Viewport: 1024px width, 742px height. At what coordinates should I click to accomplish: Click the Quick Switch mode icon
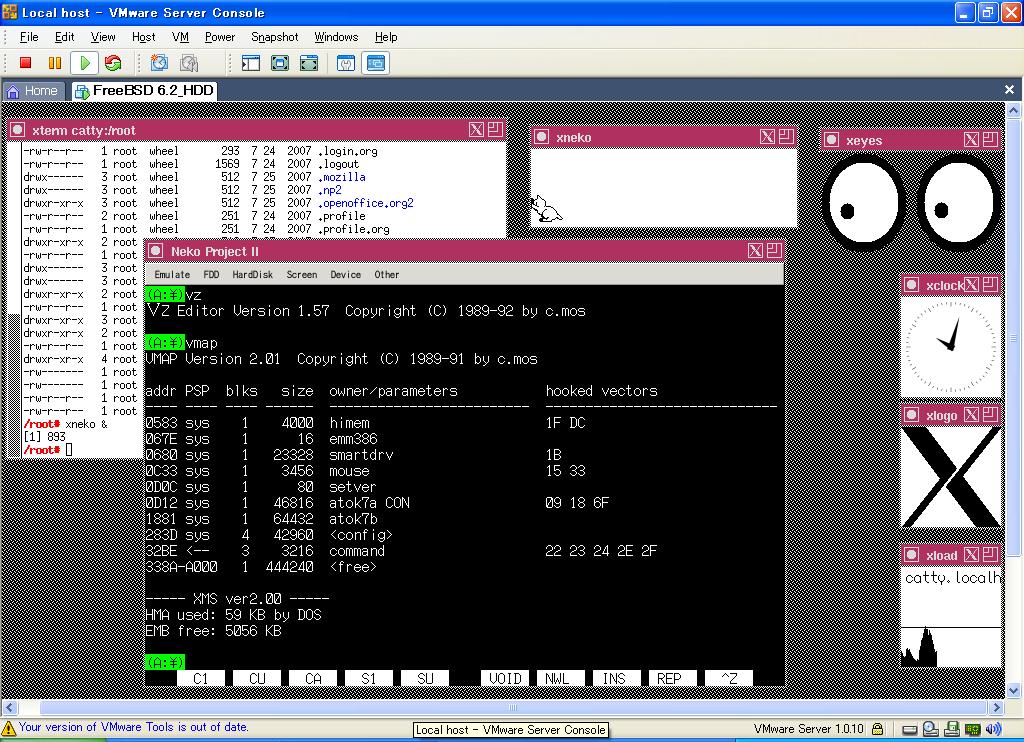[280, 63]
